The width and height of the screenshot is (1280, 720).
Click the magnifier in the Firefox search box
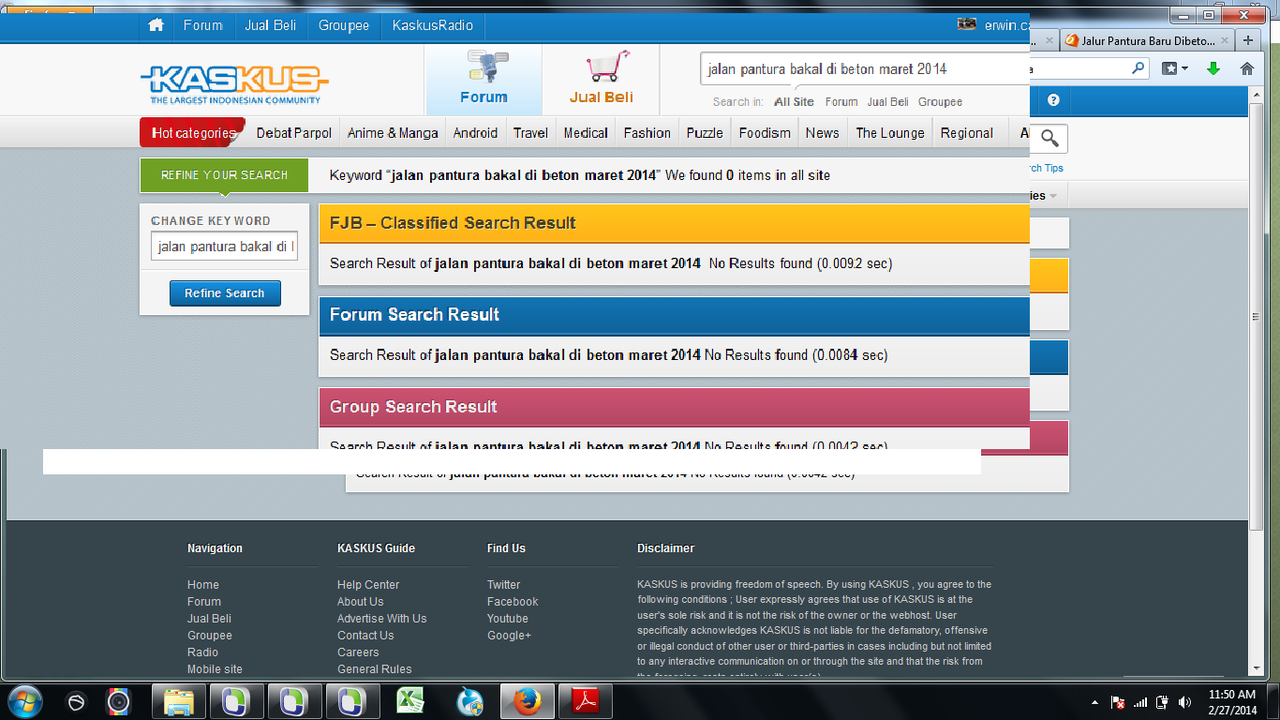[x=1139, y=68]
